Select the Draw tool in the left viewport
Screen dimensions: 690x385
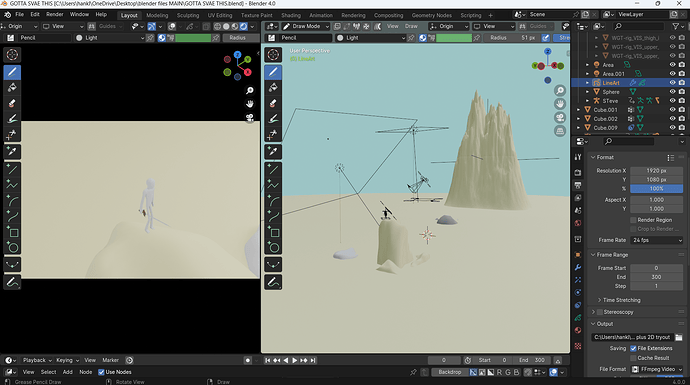(12, 72)
